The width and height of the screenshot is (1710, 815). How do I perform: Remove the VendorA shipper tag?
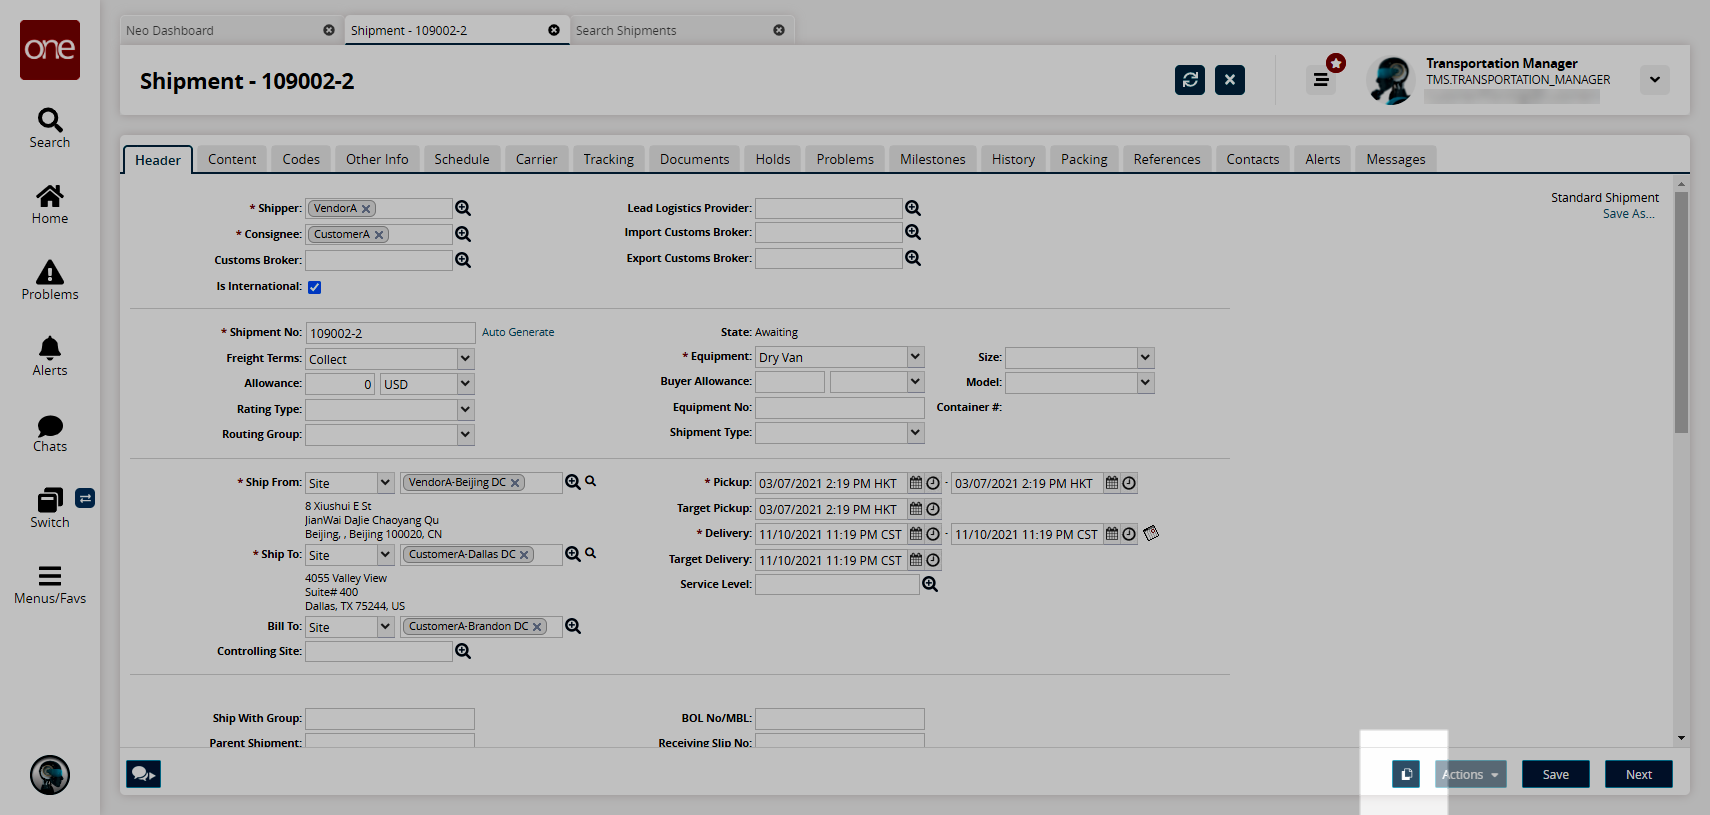point(366,209)
